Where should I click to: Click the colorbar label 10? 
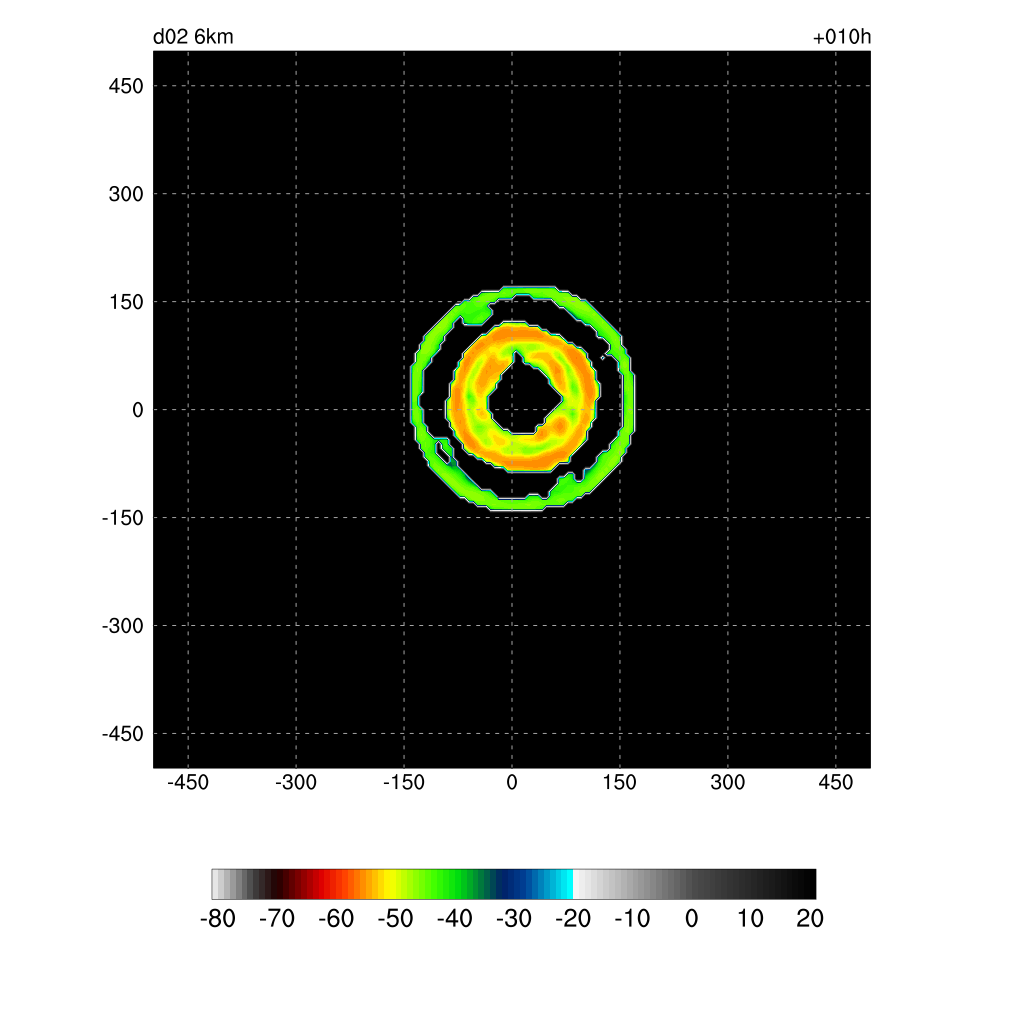750,919
